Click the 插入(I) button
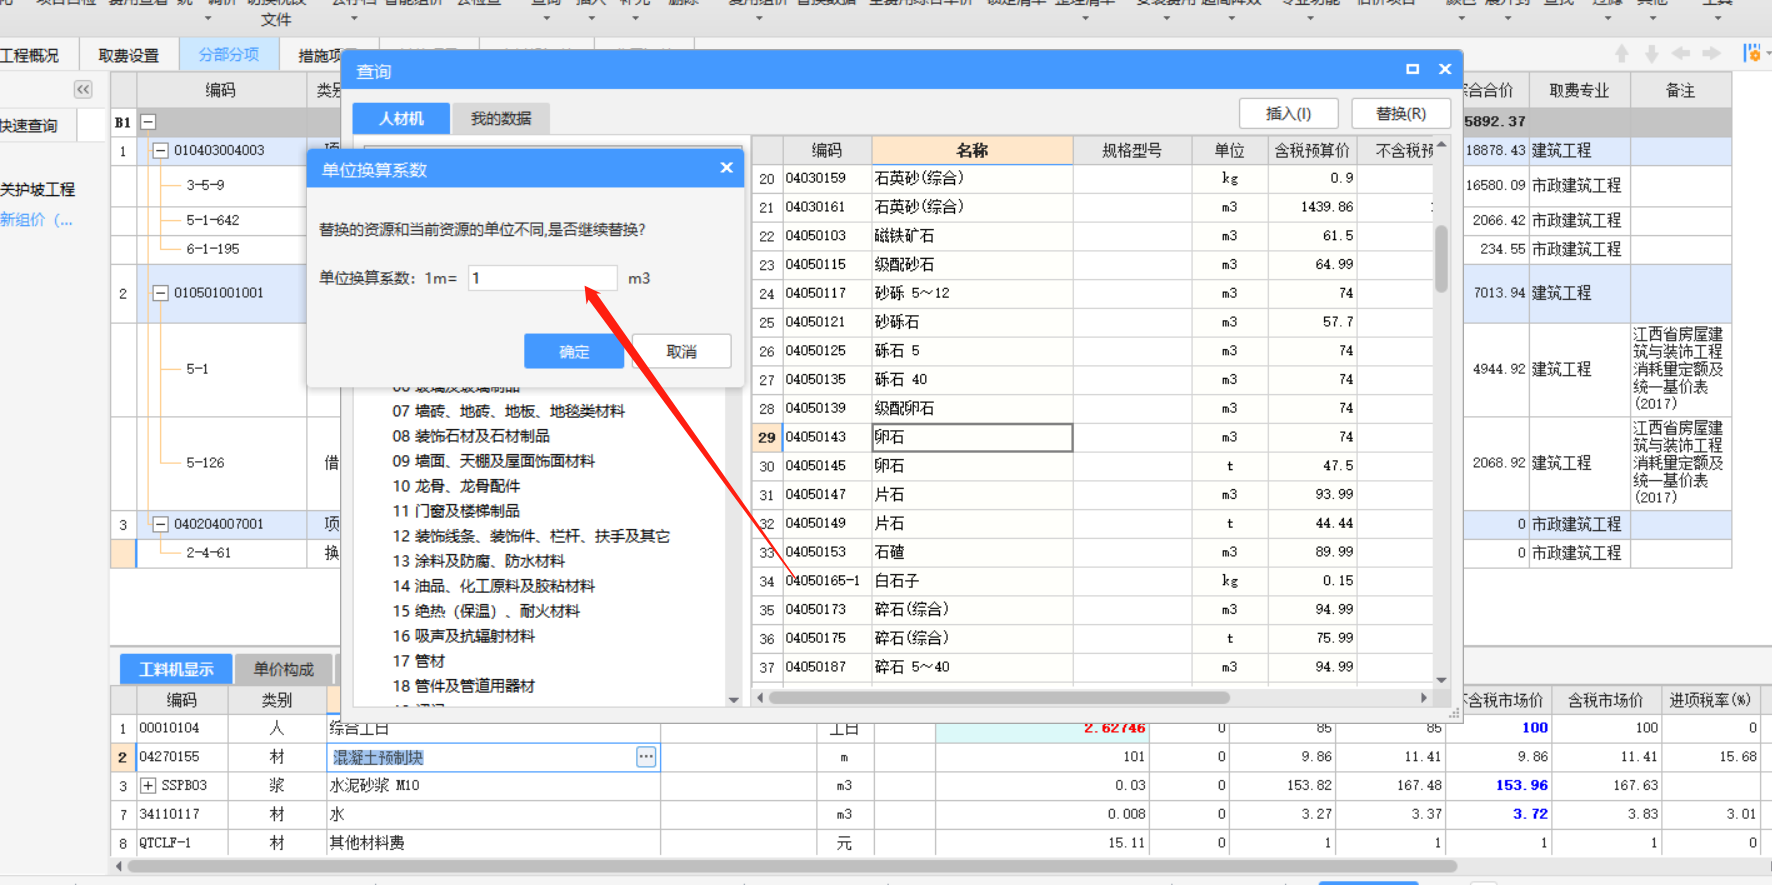Screen dimensions: 1772x885 (1288, 114)
